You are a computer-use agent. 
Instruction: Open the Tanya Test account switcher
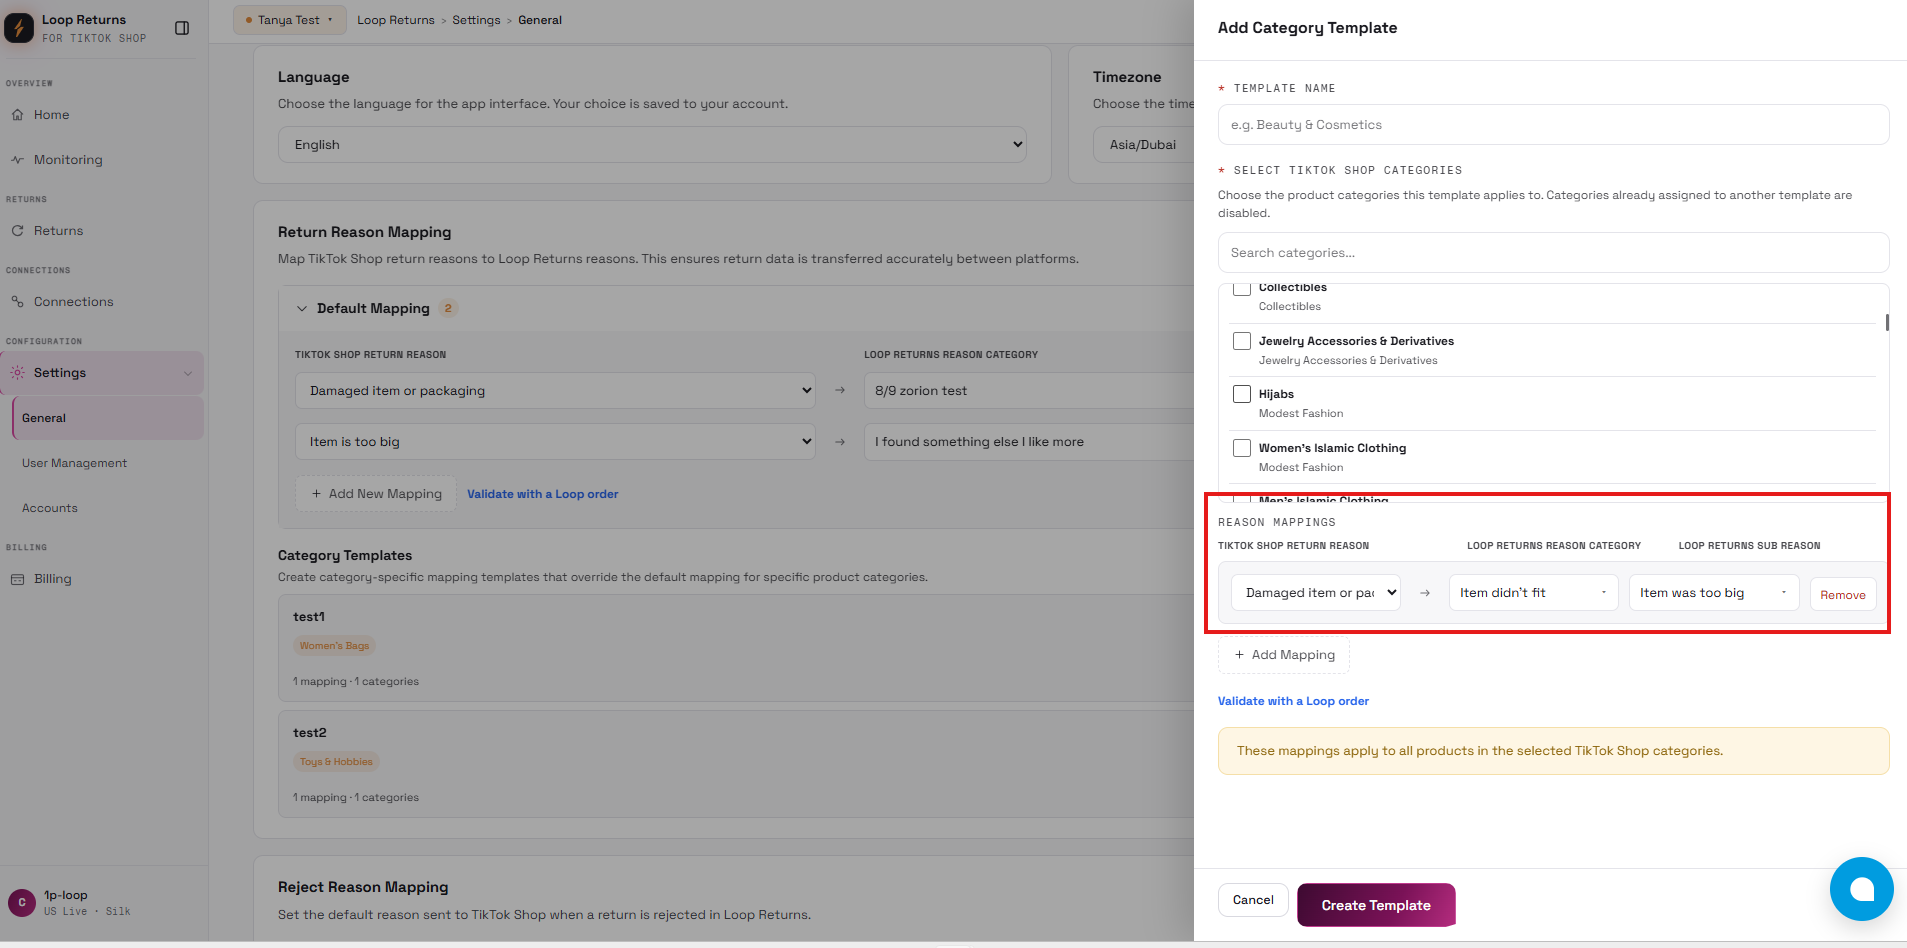pyautogui.click(x=289, y=20)
